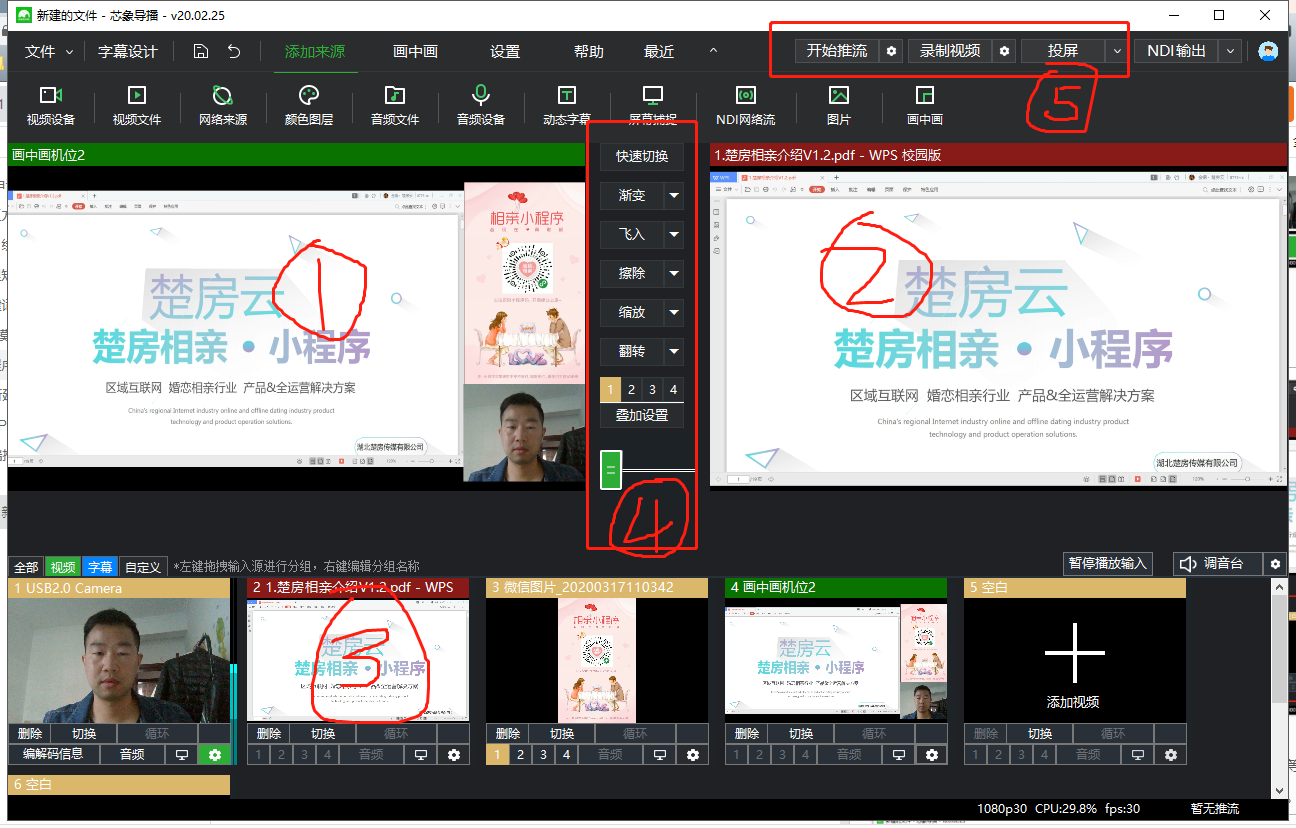Expand the 翻转 transition dropdown arrow
Viewport: 1296px width, 828px height.
[x=674, y=351]
